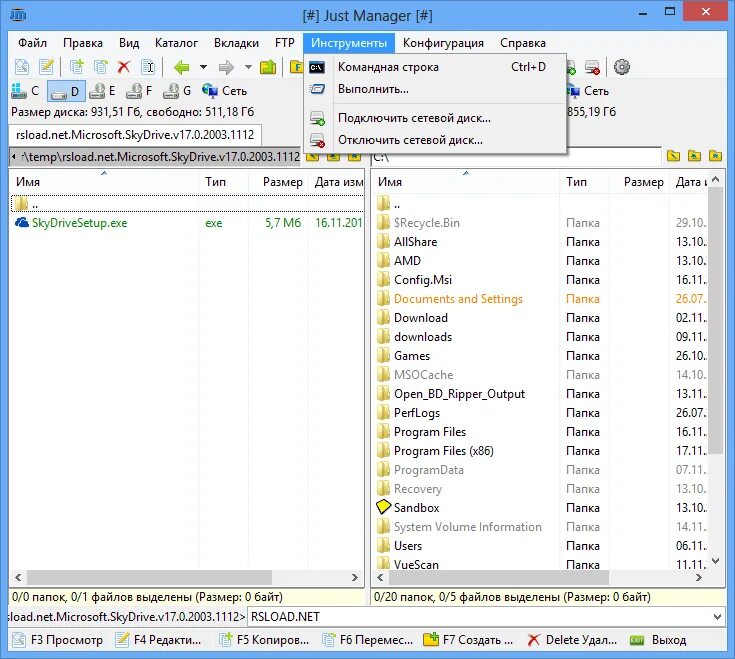Select the rsload.net.Microsoft.SkyDrive tab
Screen dimensions: 735x659
(x=135, y=135)
